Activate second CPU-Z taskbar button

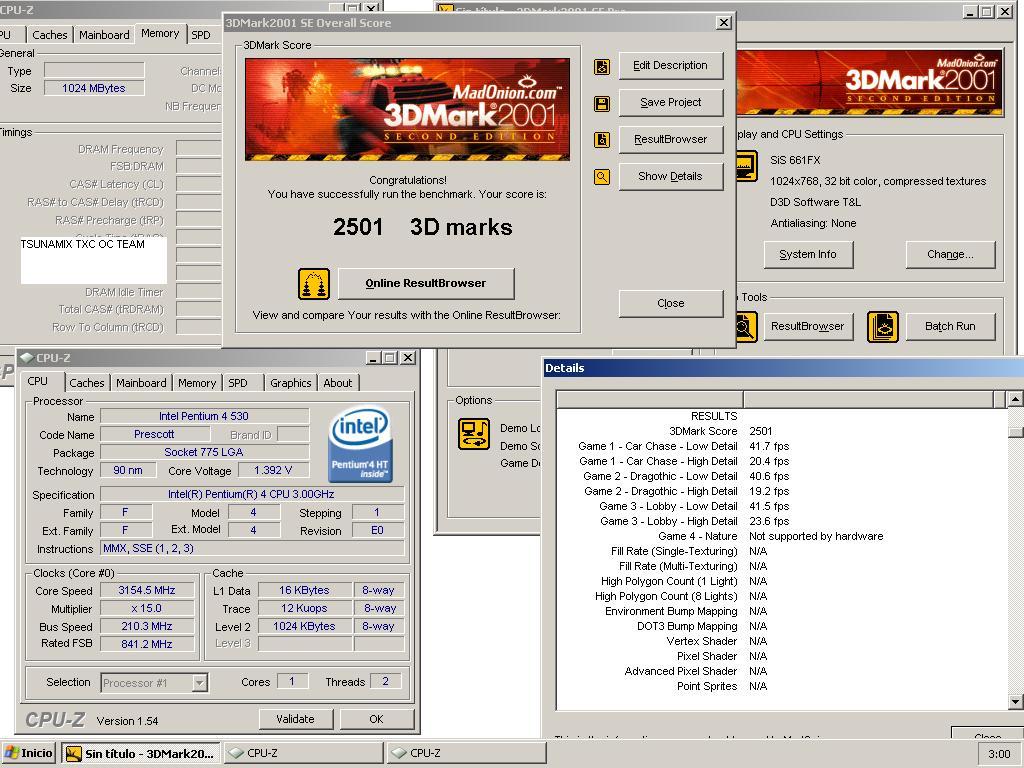tap(466, 753)
